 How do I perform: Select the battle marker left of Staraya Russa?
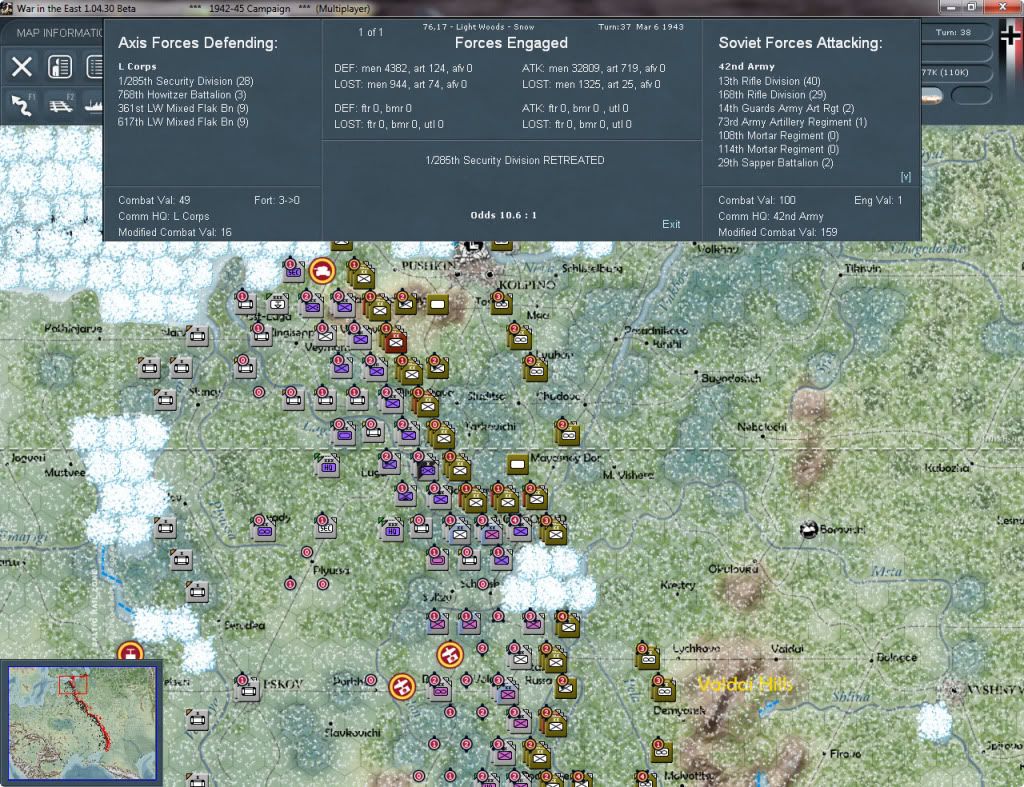tap(449, 654)
